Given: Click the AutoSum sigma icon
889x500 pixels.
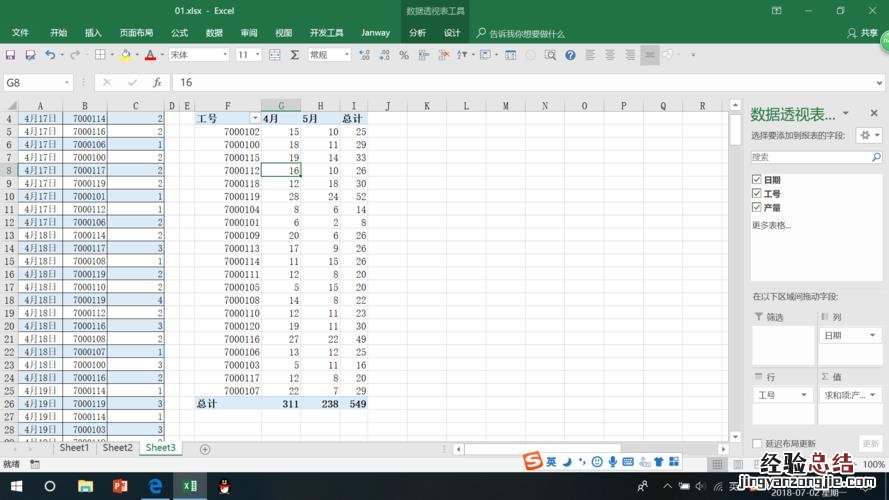Looking at the screenshot, I should (x=295, y=55).
